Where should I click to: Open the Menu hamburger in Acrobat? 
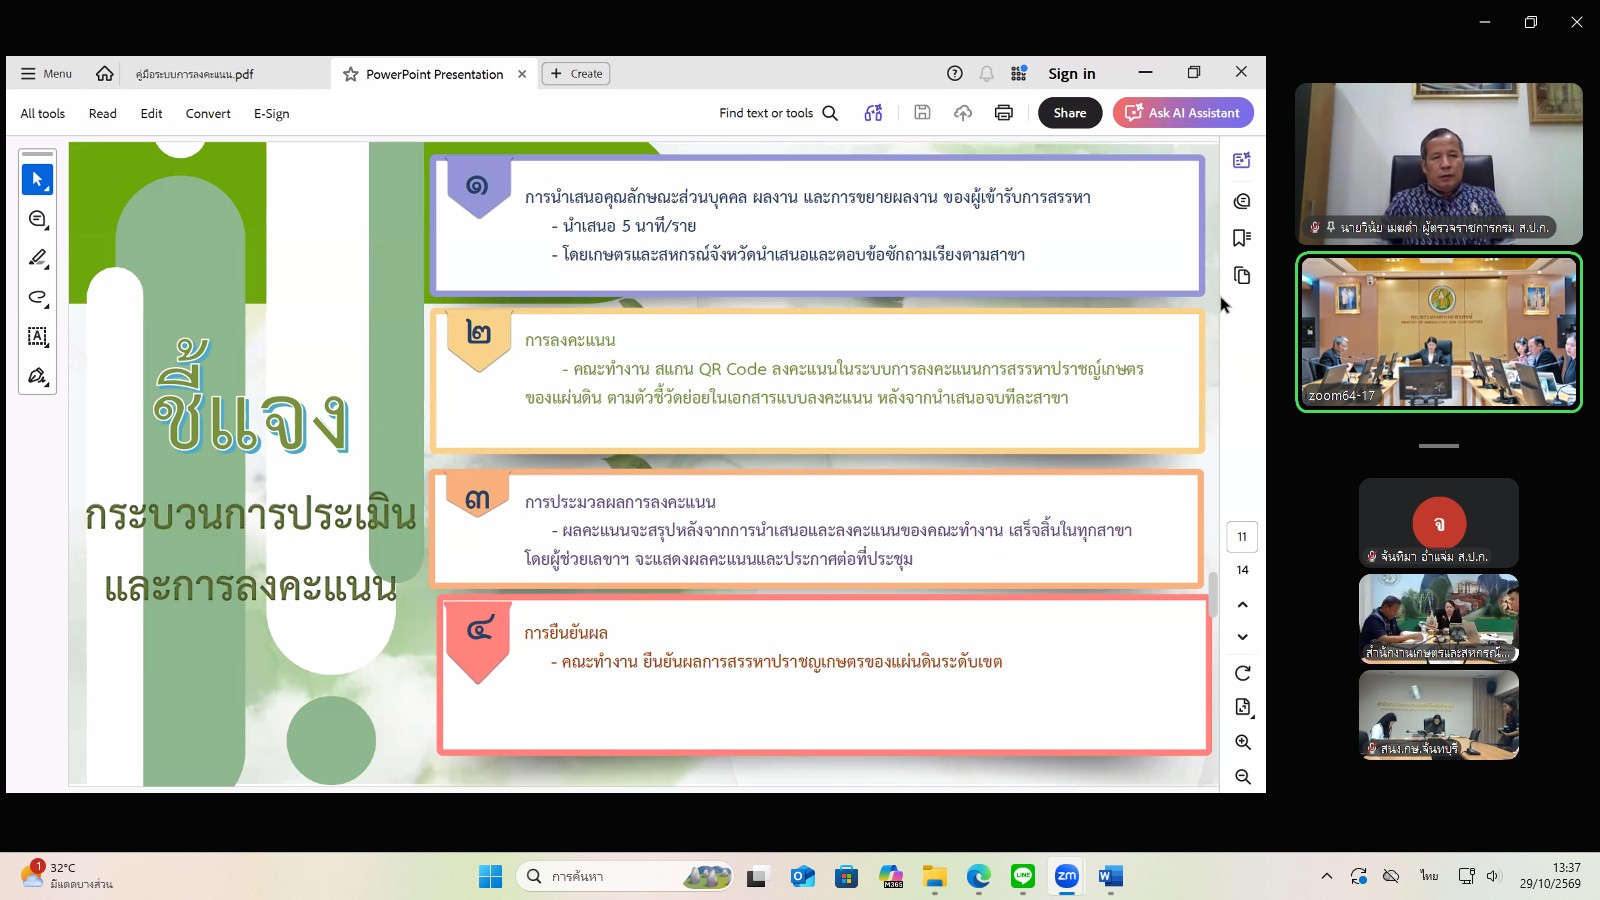(46, 74)
